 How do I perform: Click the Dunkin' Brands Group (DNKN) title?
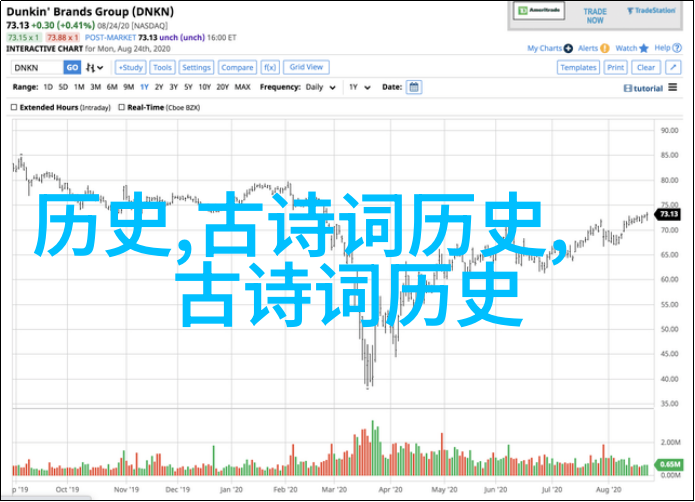[x=90, y=12]
